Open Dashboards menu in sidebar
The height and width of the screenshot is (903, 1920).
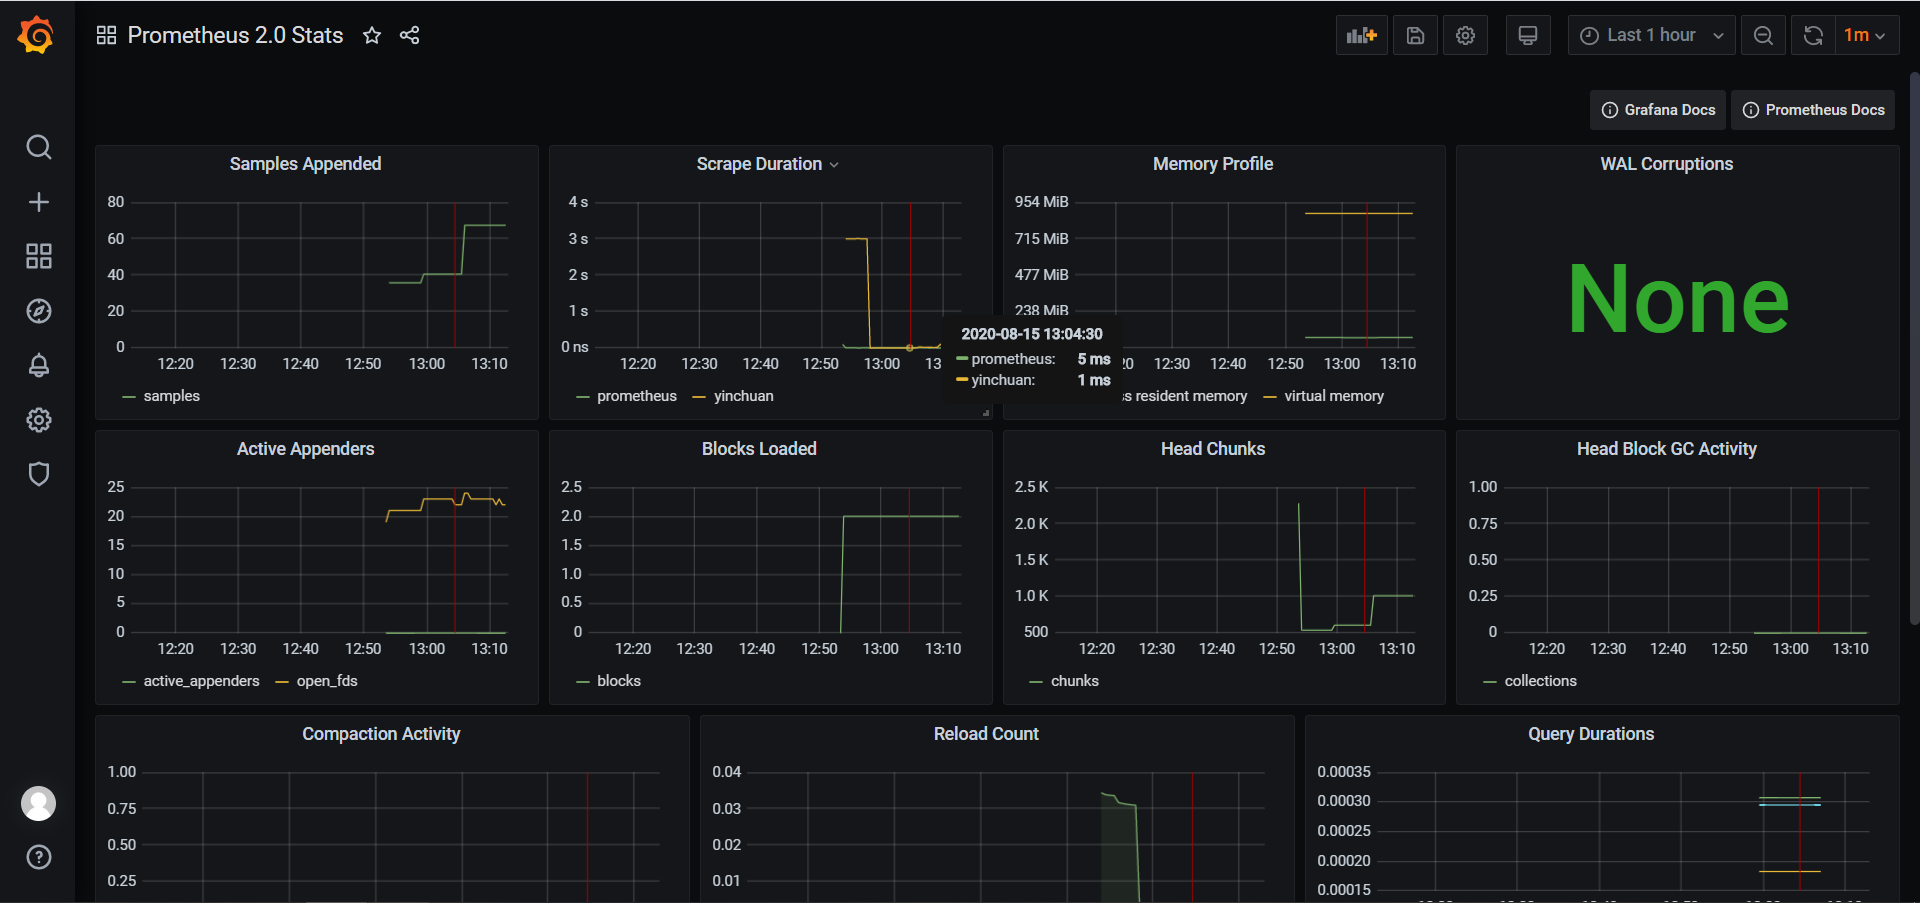(x=38, y=256)
